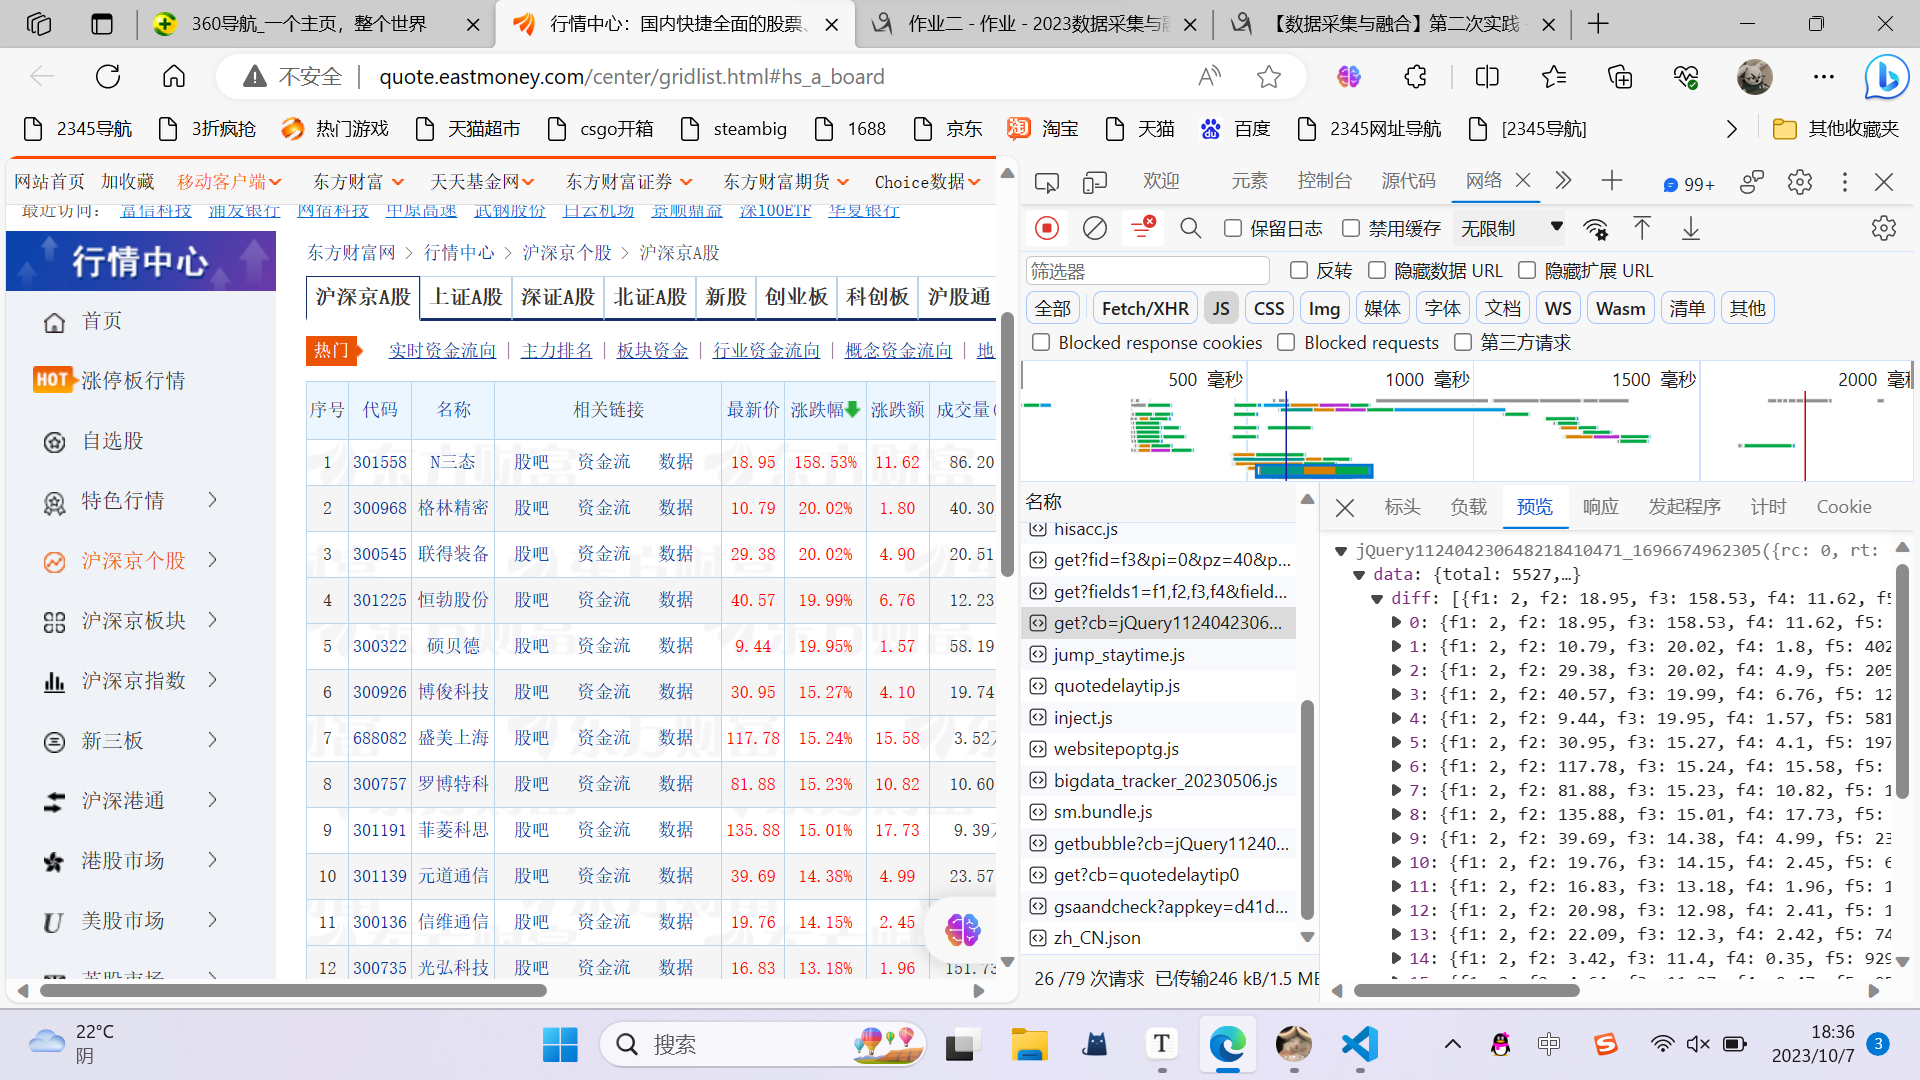Click the import HAR upload arrow
1920x1080 pixels.
[x=1642, y=228]
